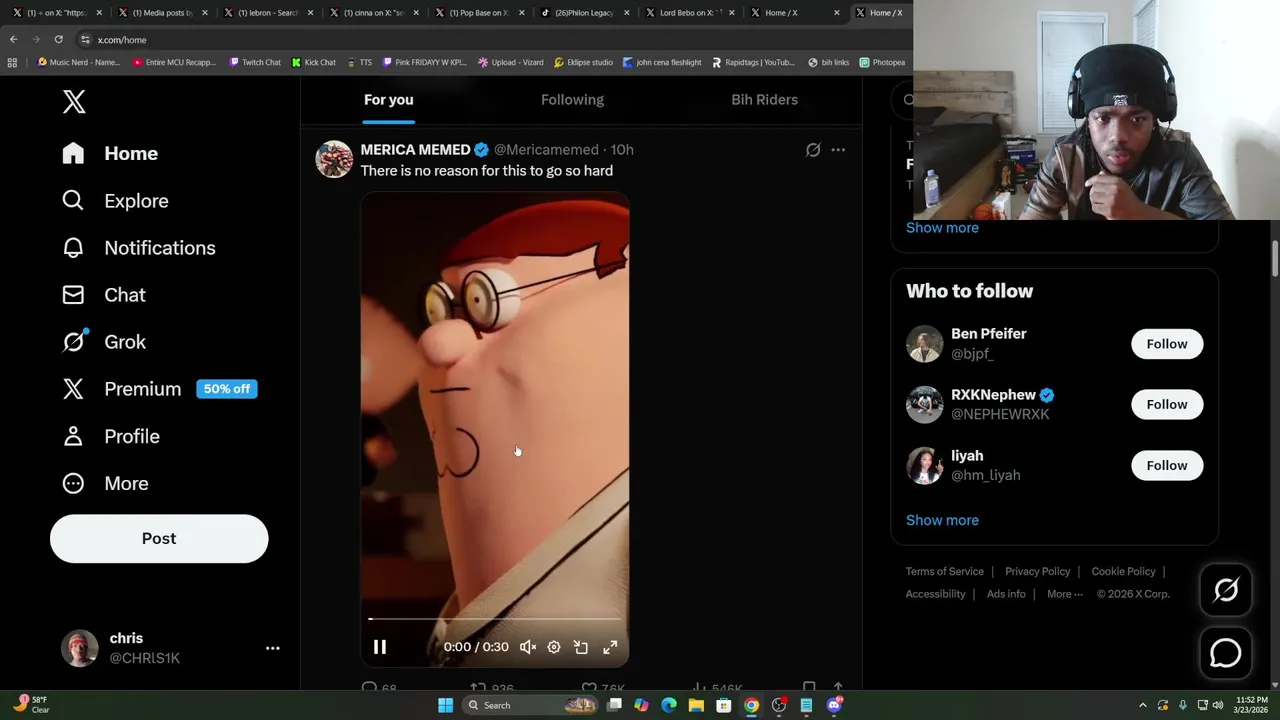Open the floating chat messages button
1280x720 pixels.
pos(1225,653)
